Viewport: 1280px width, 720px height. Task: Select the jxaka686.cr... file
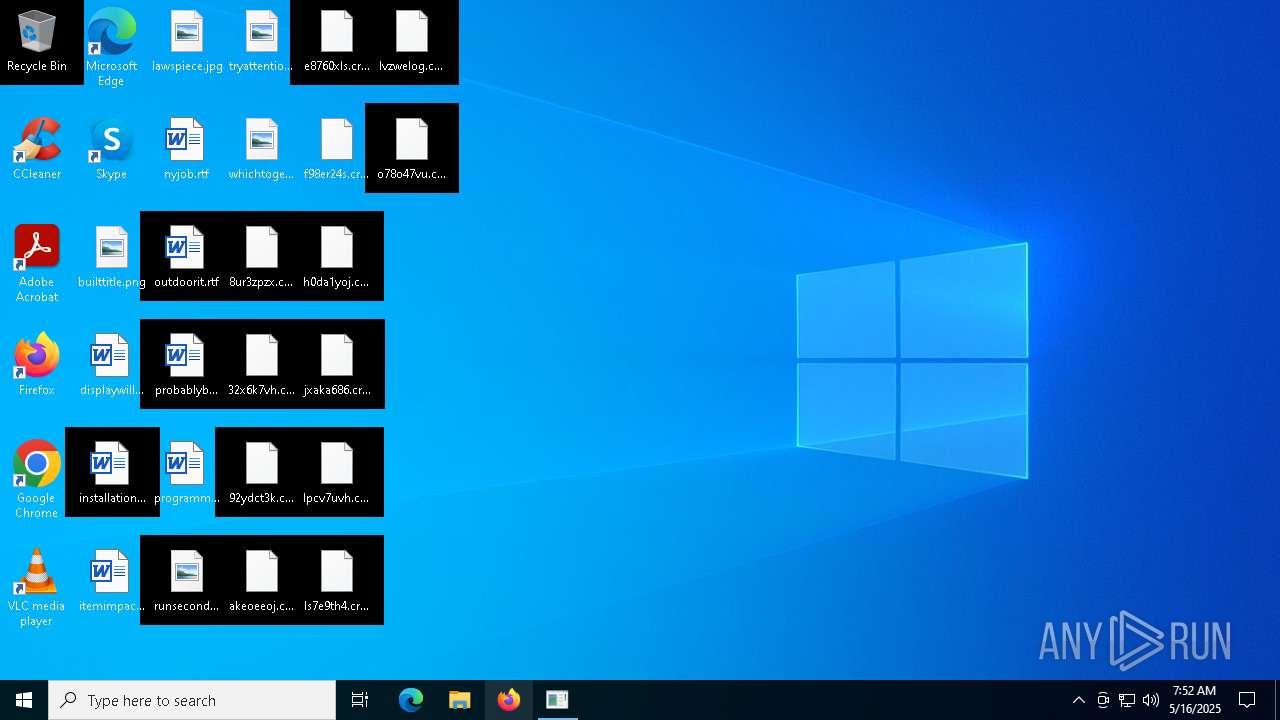click(x=337, y=366)
